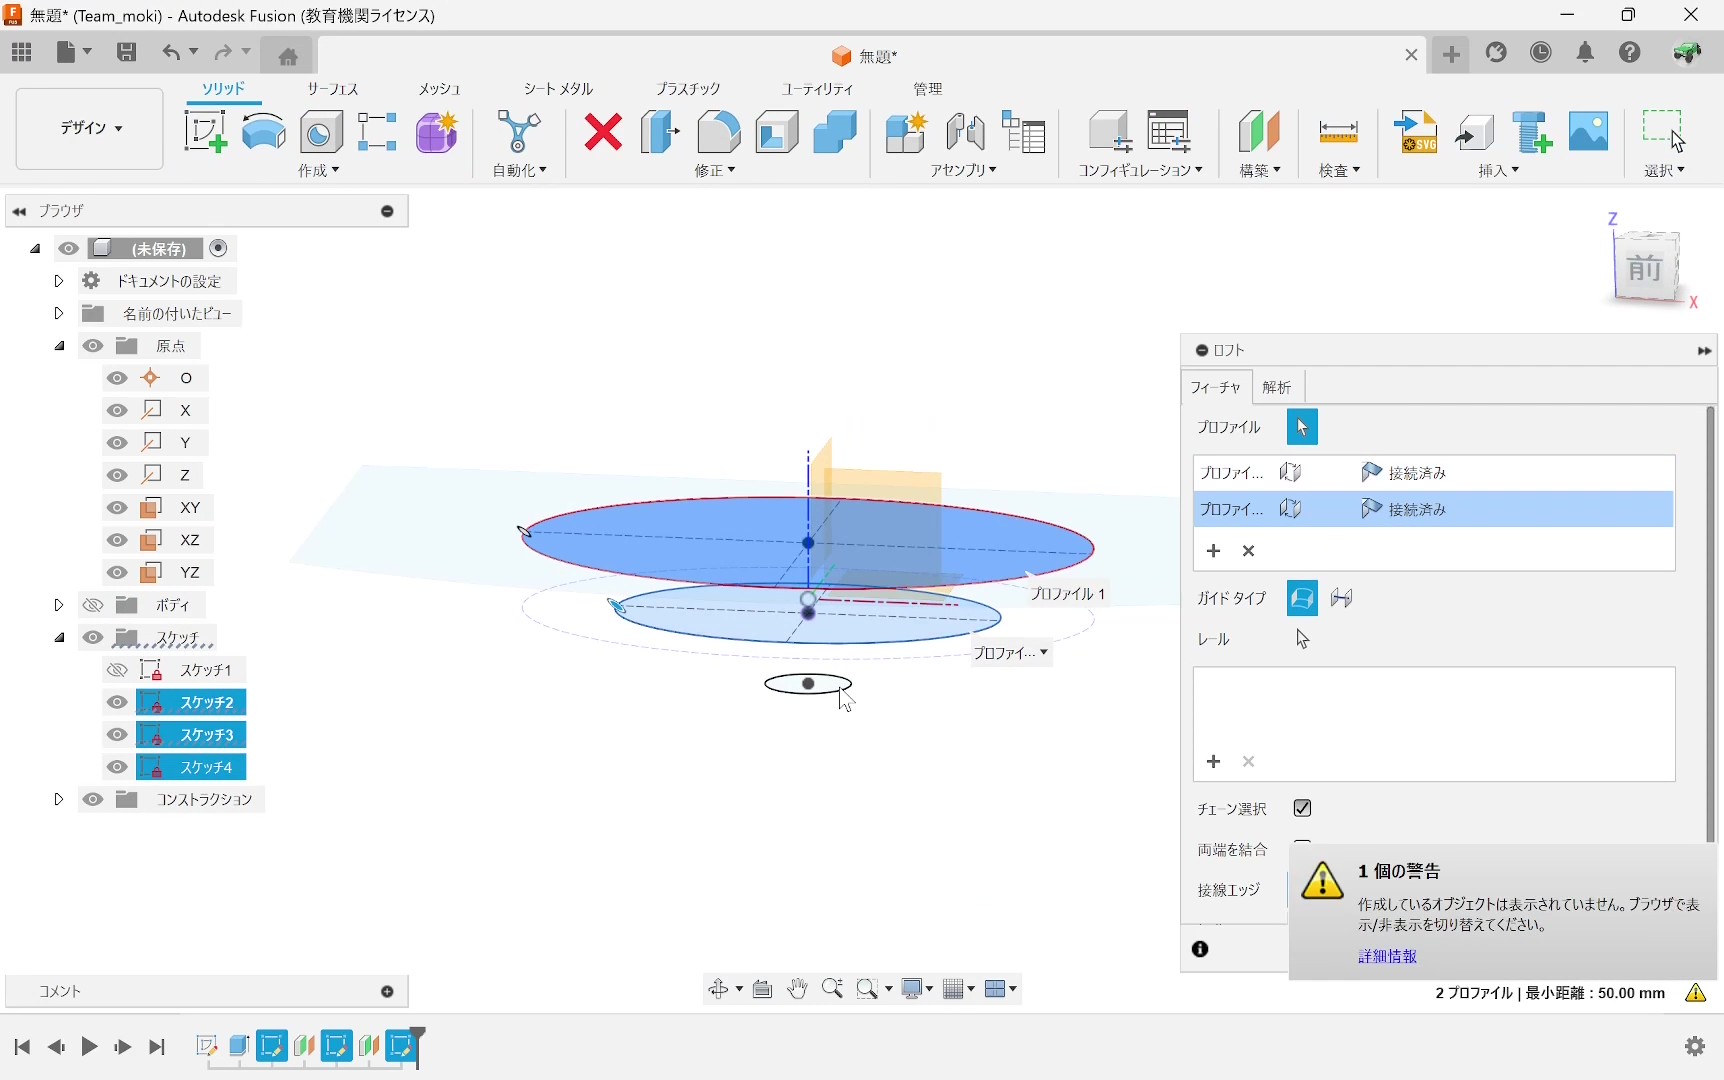Image resolution: width=1724 pixels, height=1080 pixels.
Task: Open the Data Panel grid icon
Action: 22,53
